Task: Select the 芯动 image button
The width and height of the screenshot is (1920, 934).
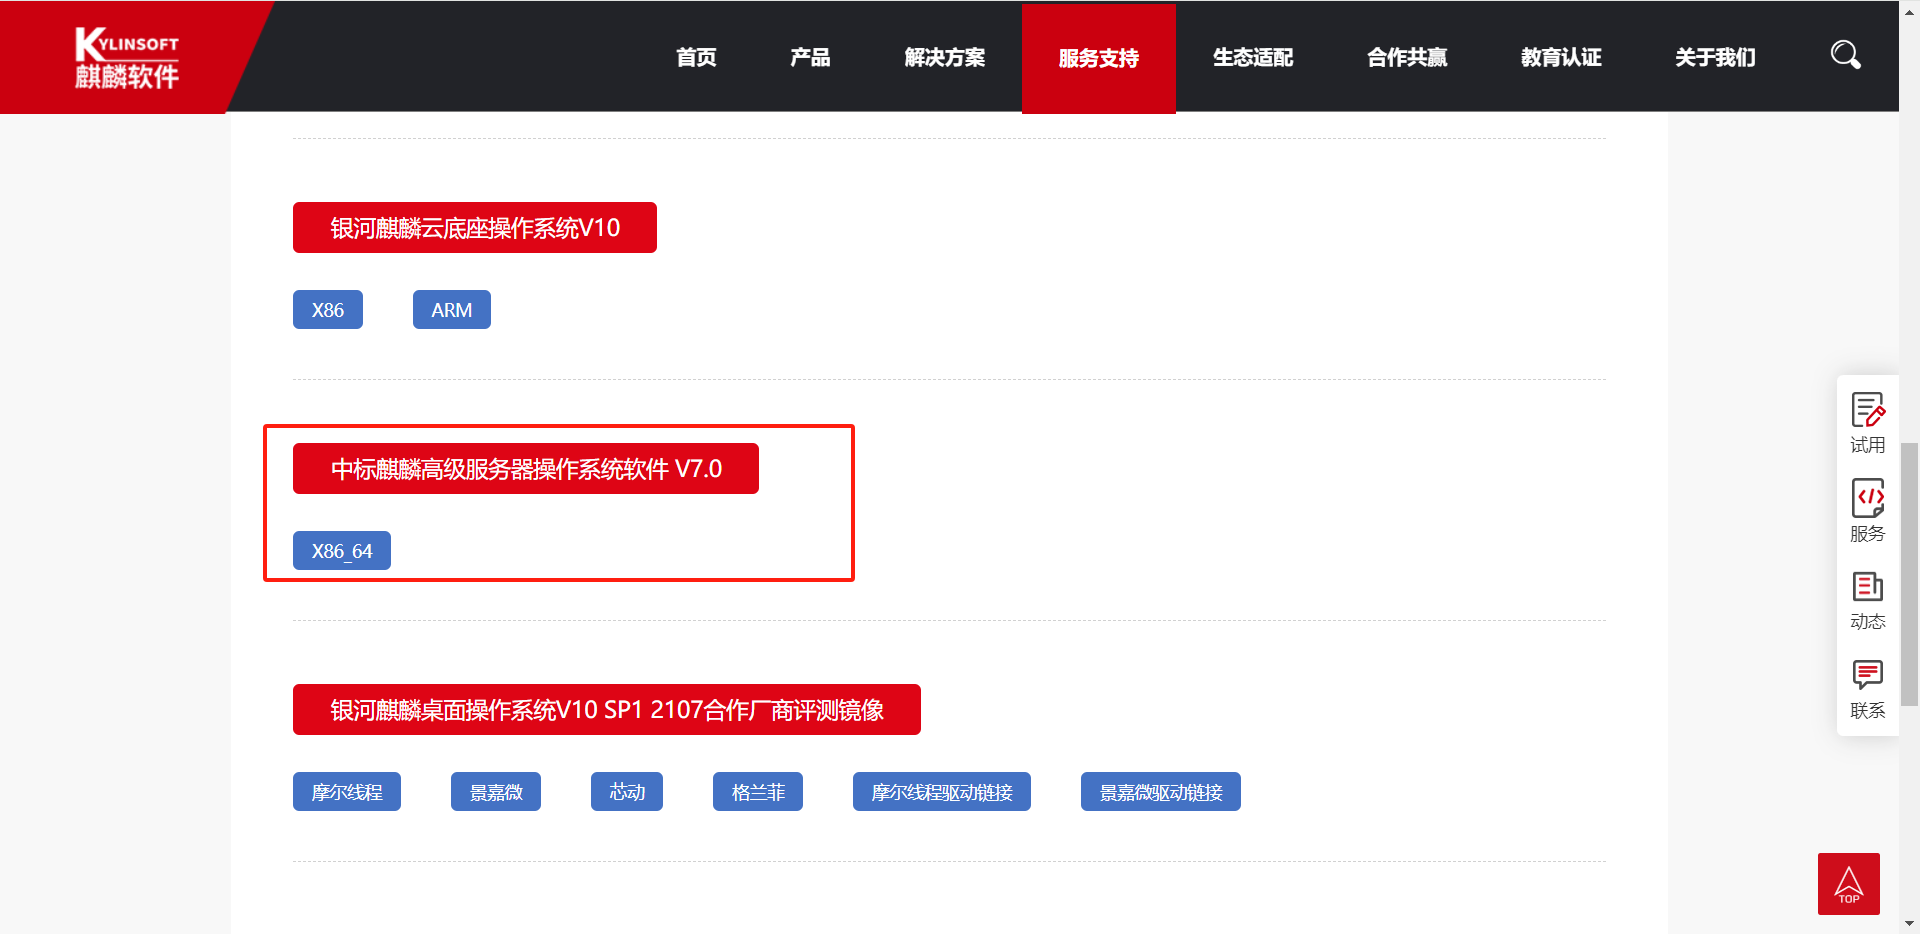Action: point(627,792)
